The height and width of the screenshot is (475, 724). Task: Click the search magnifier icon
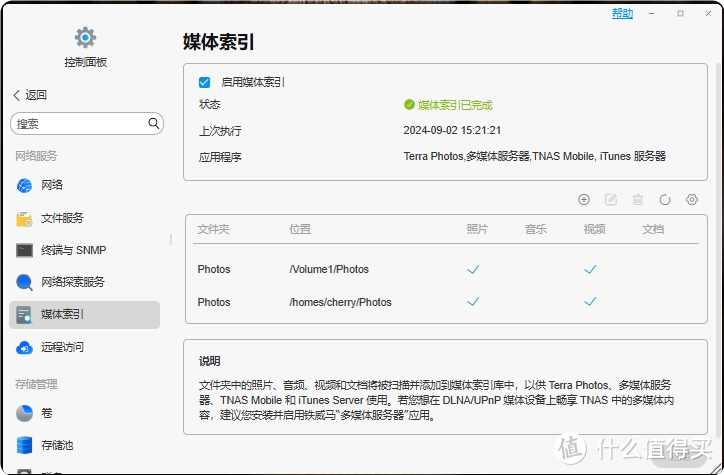pyautogui.click(x=154, y=123)
